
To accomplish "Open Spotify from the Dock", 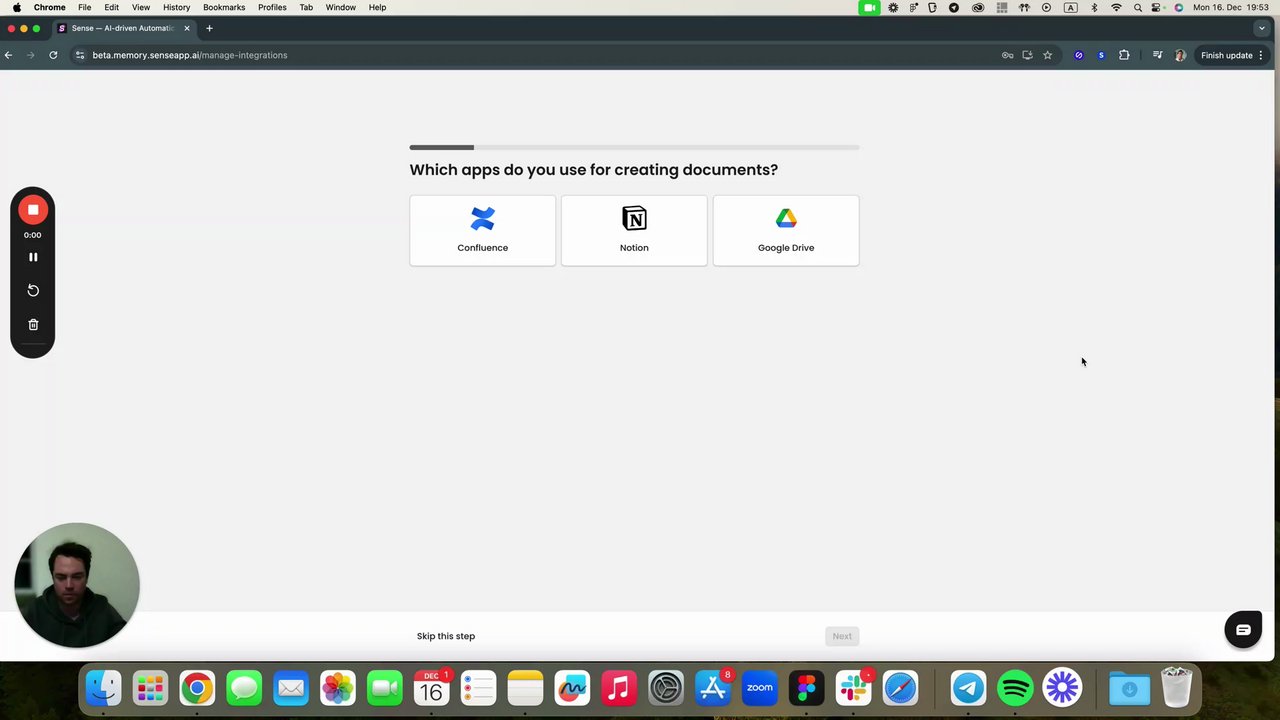I will click(1015, 688).
